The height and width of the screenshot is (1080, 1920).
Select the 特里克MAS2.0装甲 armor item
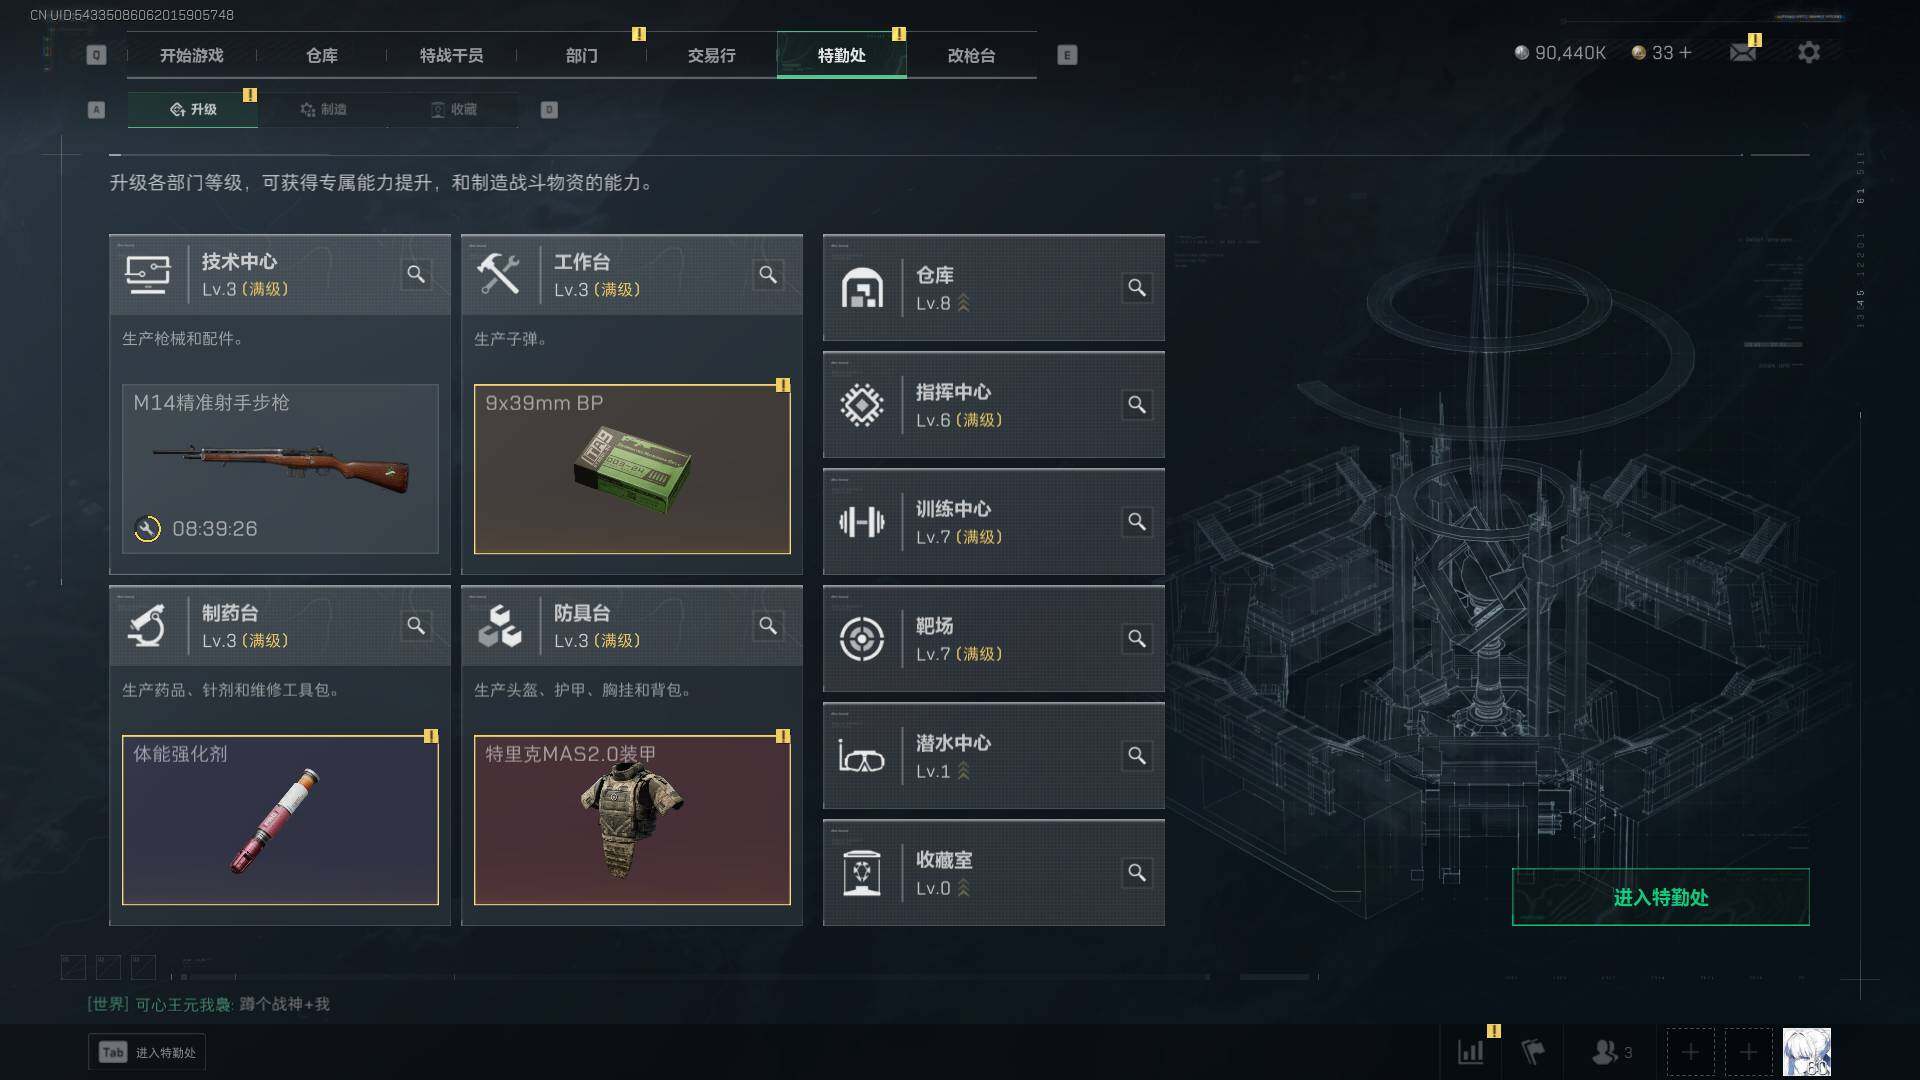click(x=632, y=820)
